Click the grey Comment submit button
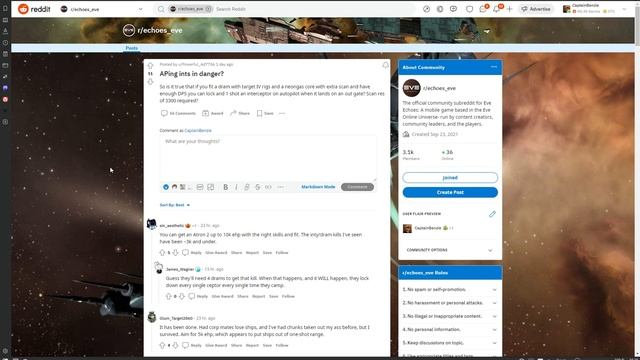 [x=357, y=187]
